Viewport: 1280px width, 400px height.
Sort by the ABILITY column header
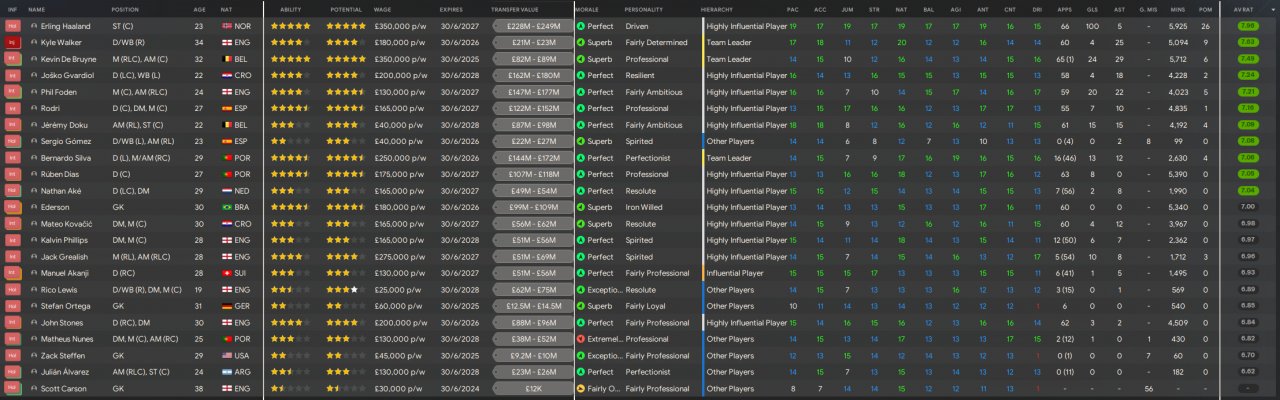click(x=291, y=8)
